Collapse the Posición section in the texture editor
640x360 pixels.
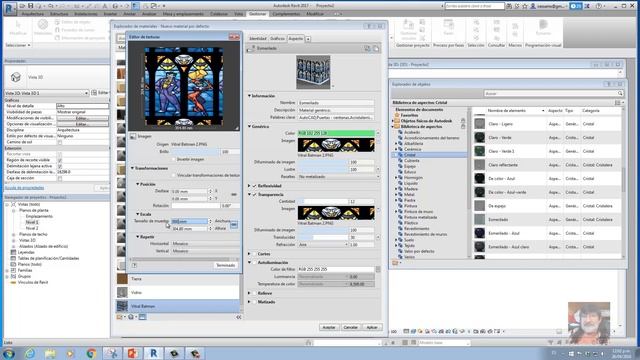click(138, 184)
